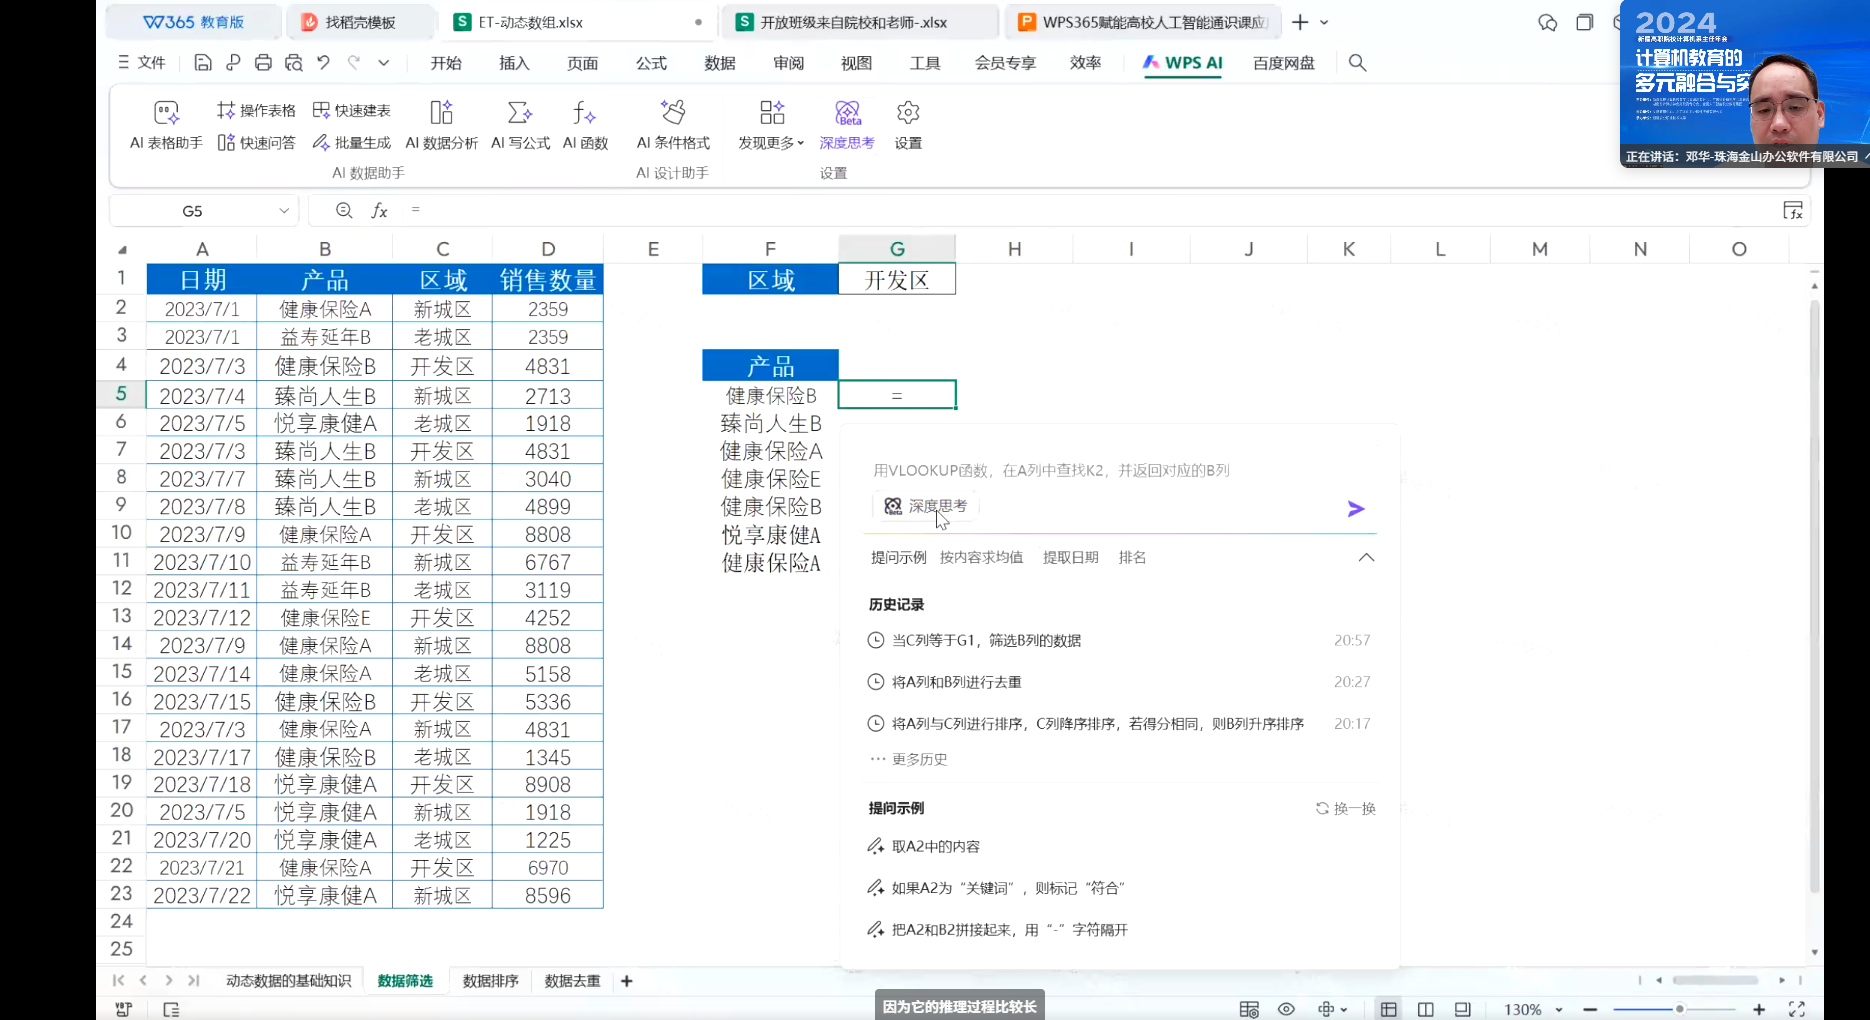Send the AI prompt with purple arrow
The image size is (1870, 1020).
point(1355,509)
